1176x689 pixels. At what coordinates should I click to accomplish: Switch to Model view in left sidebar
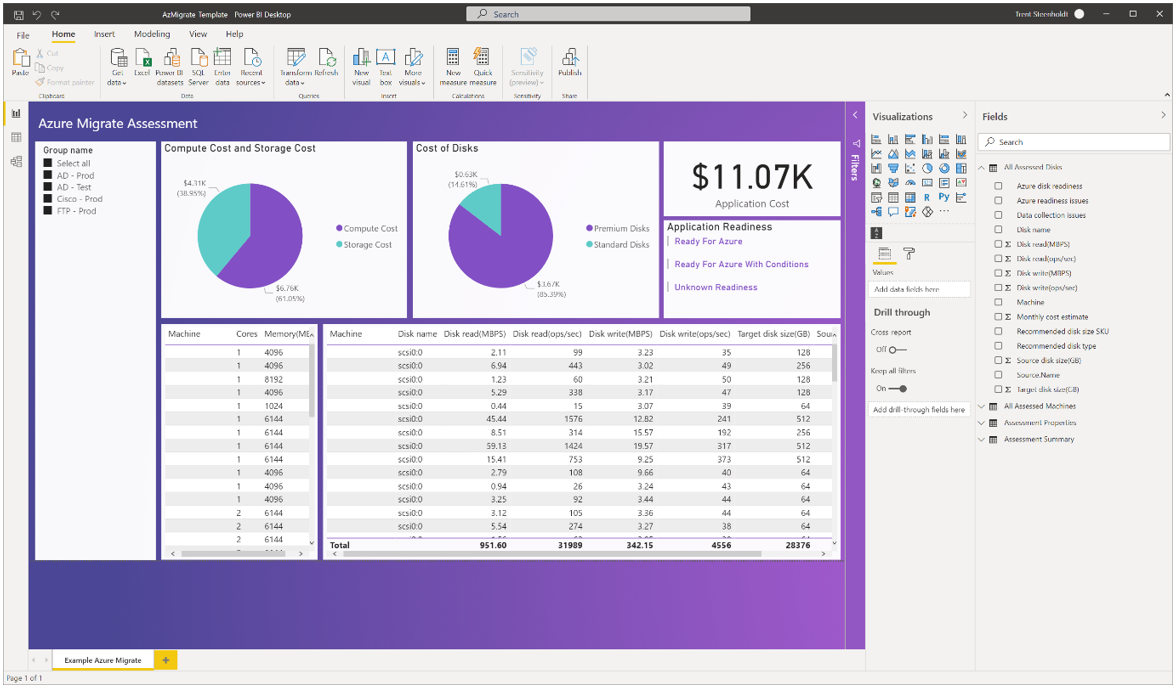pyautogui.click(x=16, y=161)
